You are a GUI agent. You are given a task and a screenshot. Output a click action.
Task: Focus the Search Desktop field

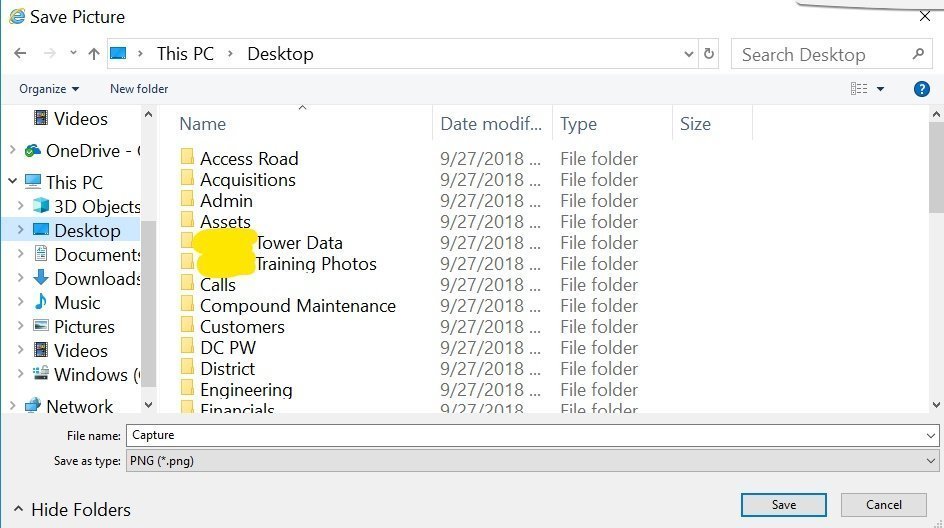[832, 54]
